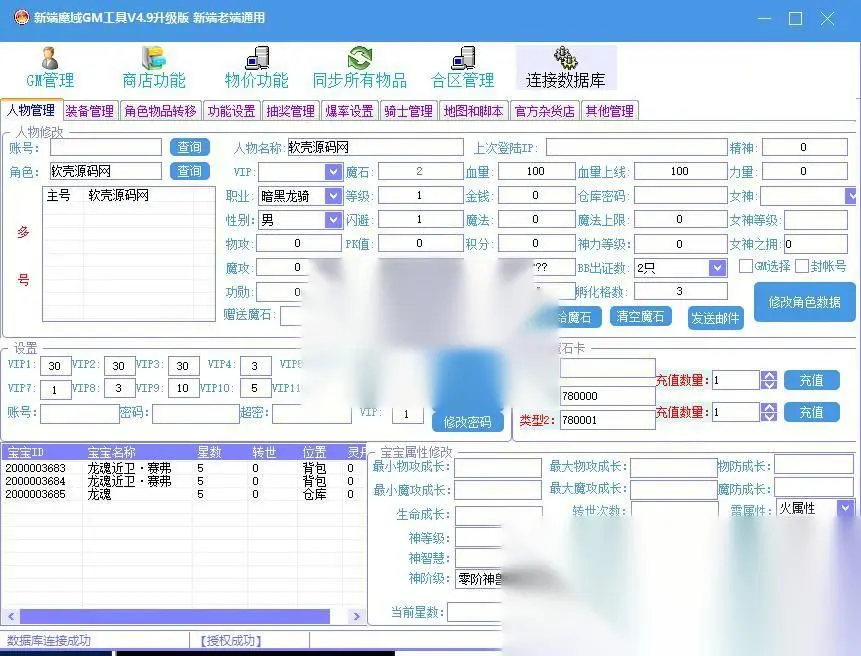The image size is (861, 656).
Task: Click the 人物名称 input field
Action: pos(376,147)
